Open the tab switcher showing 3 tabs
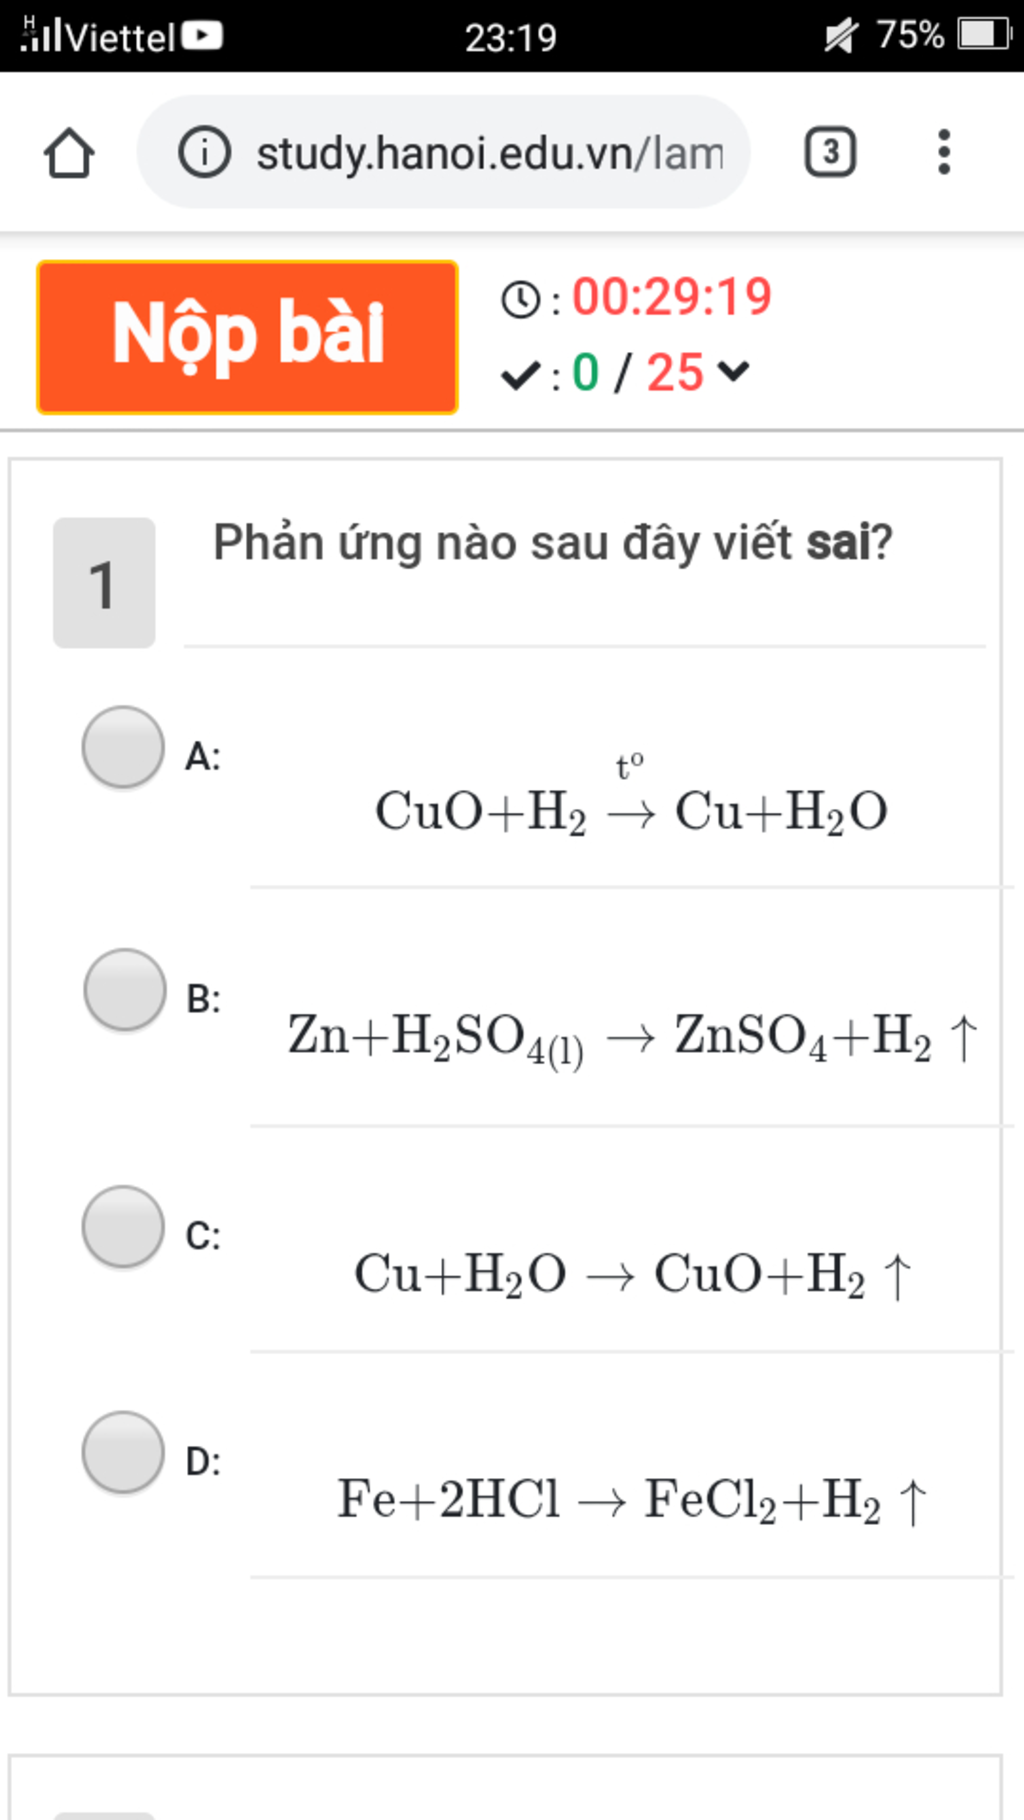The image size is (1024, 1820). (830, 152)
